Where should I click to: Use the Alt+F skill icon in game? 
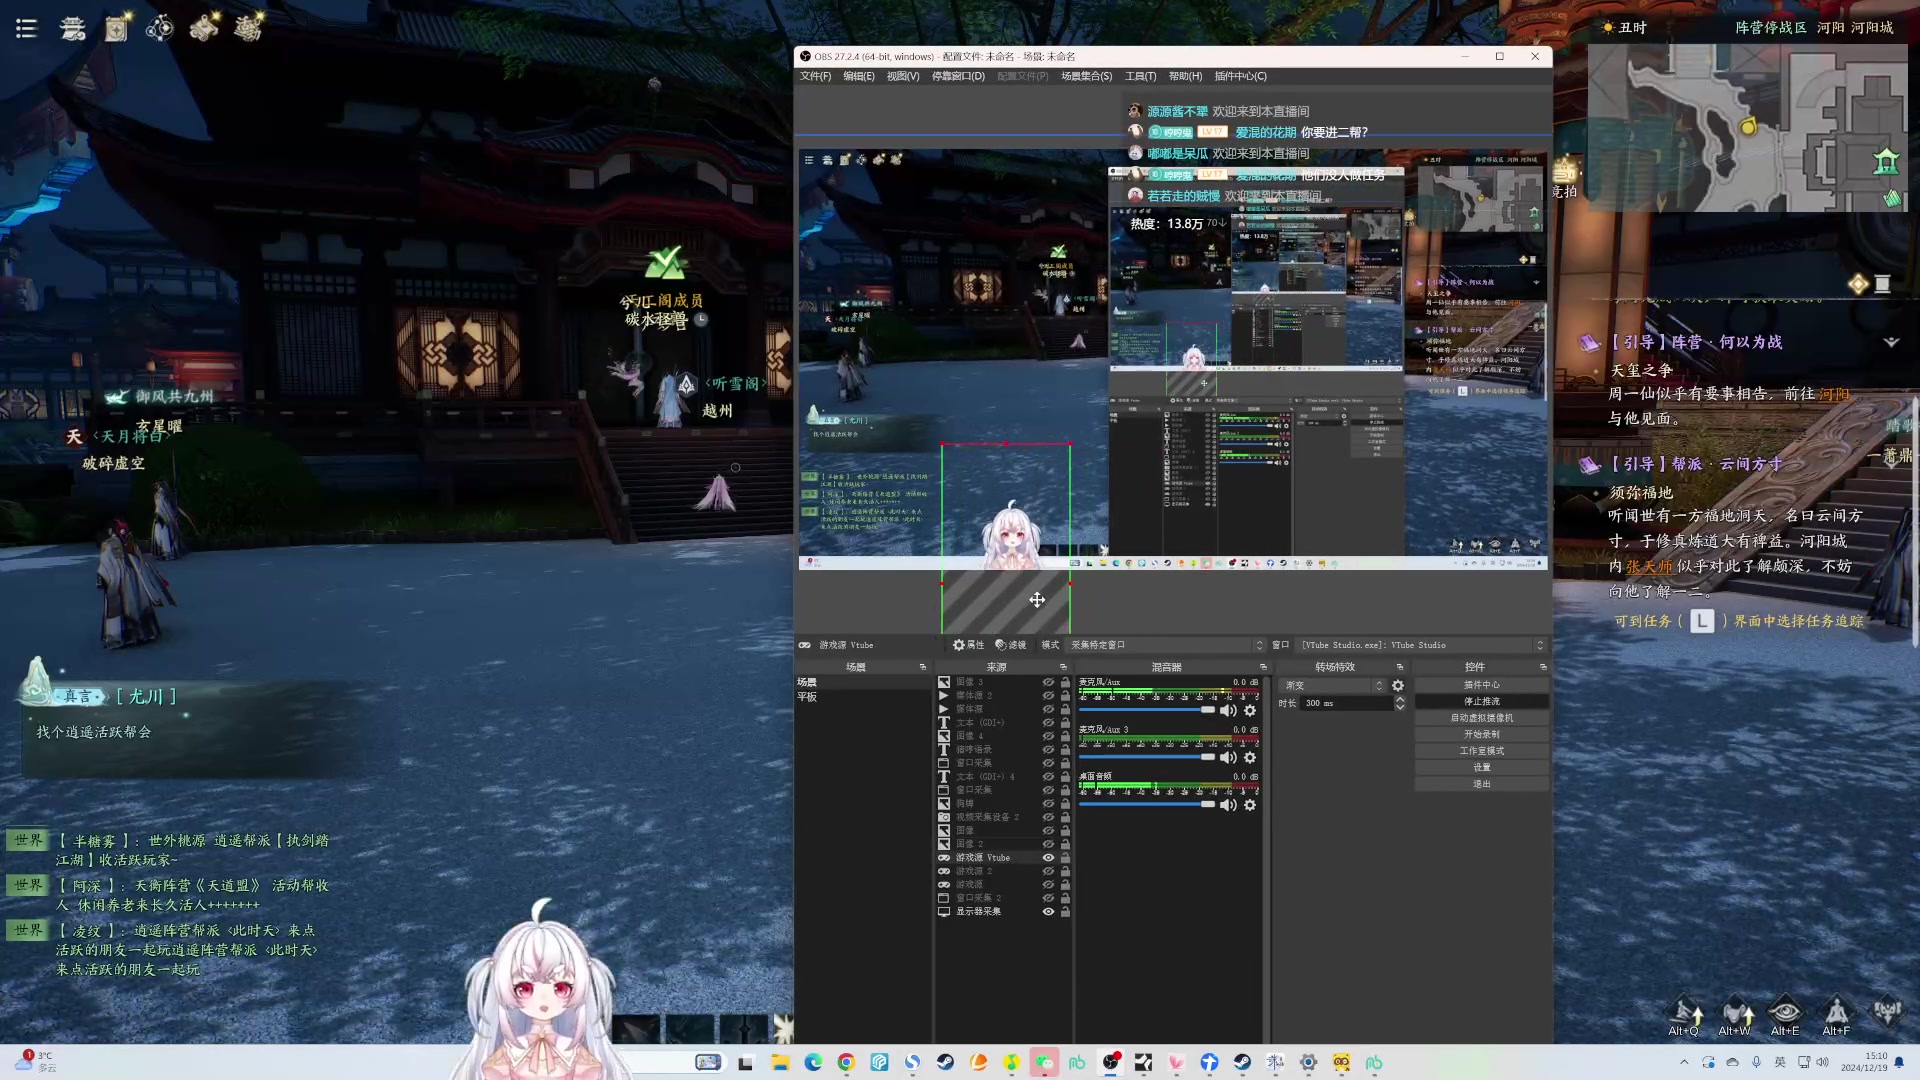[1836, 1012]
